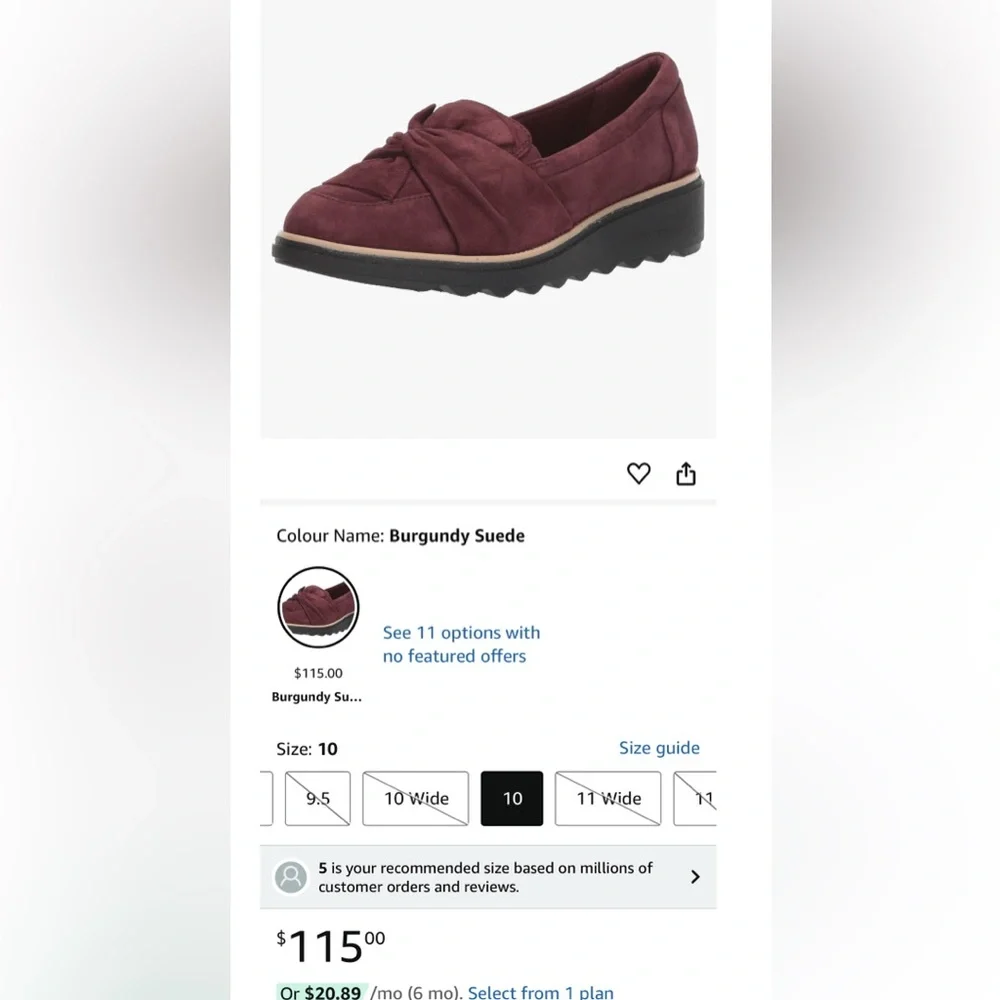Open the main product photo of the loafer
Screen dimensions: 1000x1000
coord(488,200)
